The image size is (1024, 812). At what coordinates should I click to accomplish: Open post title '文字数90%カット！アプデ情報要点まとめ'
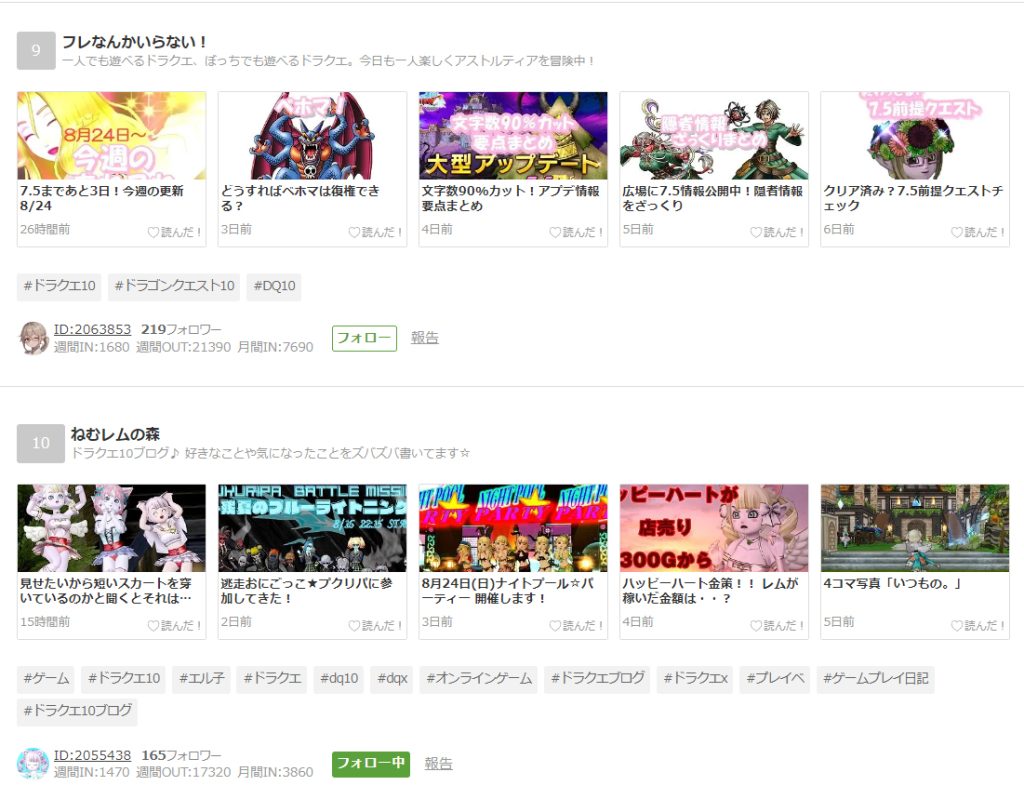(511, 198)
